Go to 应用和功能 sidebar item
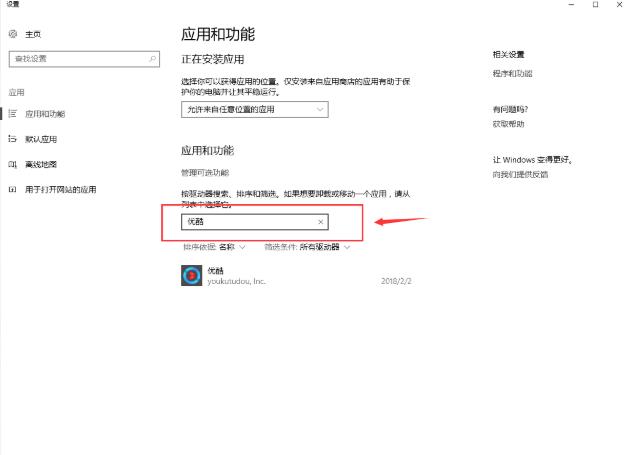The height and width of the screenshot is (455, 629). point(45,114)
